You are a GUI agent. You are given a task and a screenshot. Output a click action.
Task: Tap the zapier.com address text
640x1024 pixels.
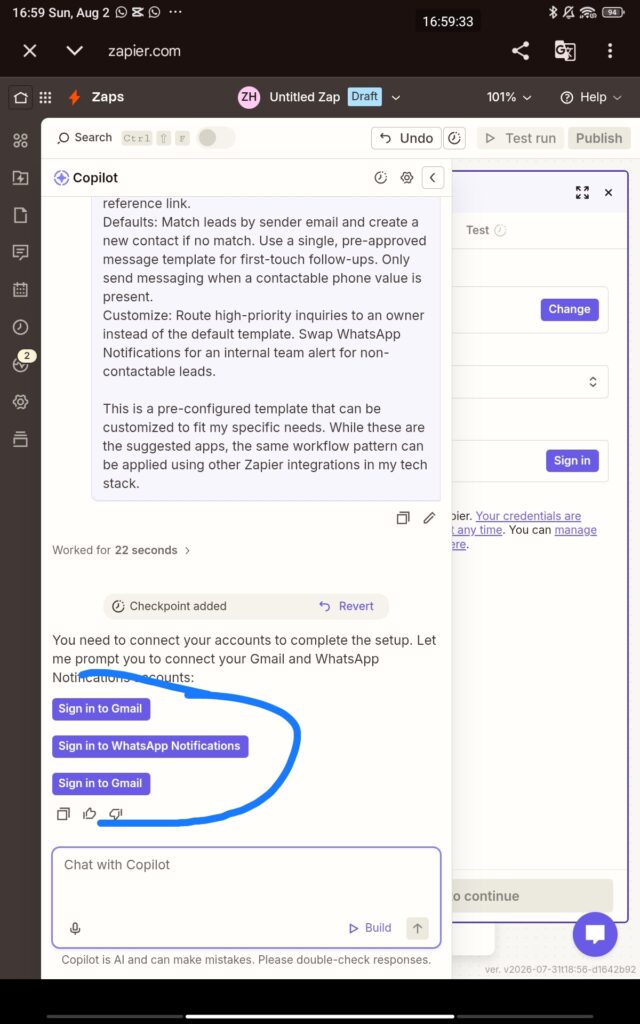click(144, 51)
